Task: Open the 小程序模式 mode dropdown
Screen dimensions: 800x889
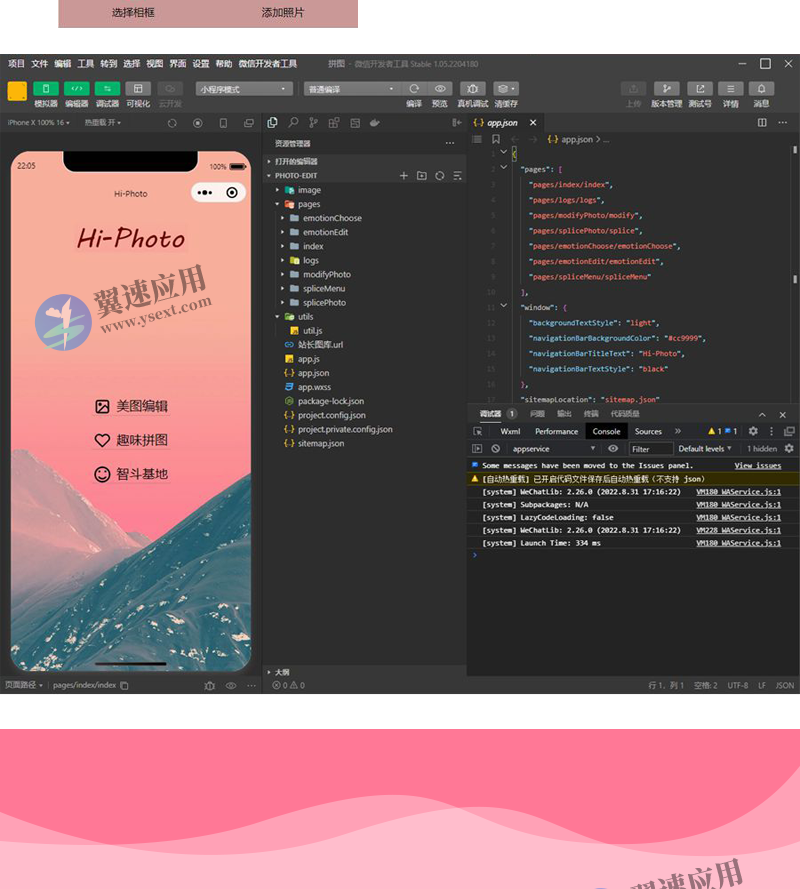Action: coord(243,89)
